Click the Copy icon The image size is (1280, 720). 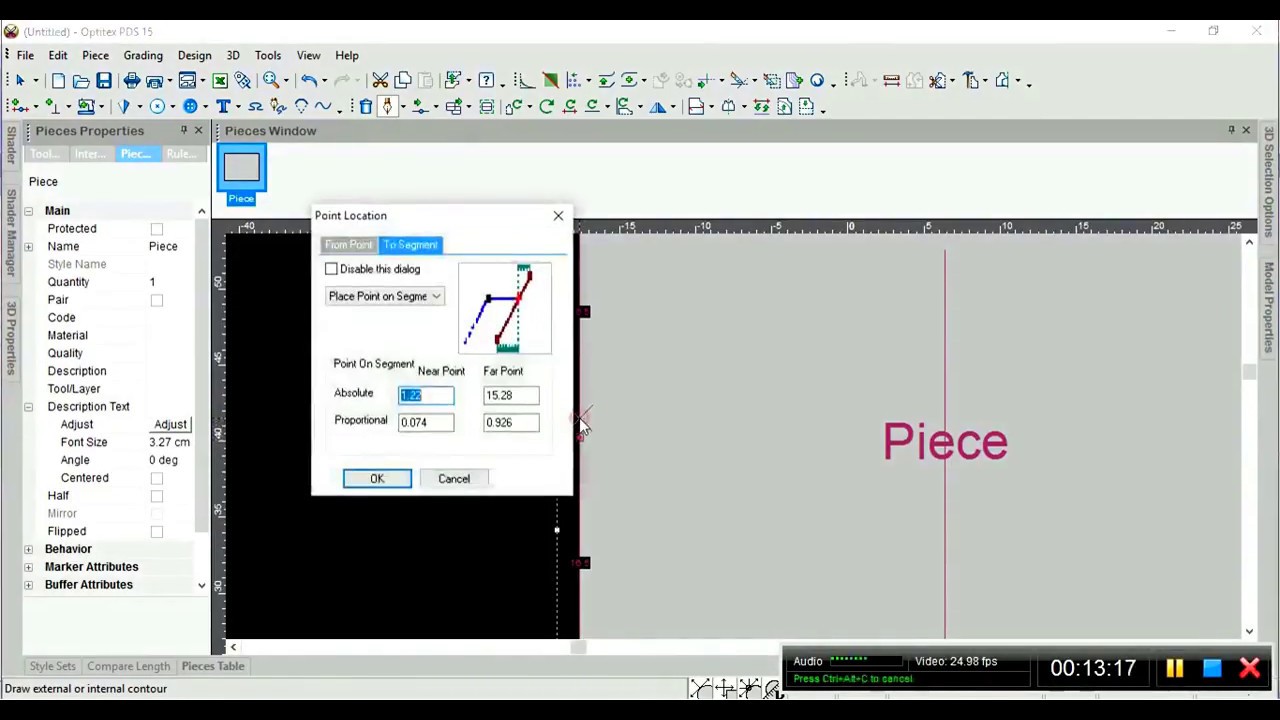(x=402, y=80)
